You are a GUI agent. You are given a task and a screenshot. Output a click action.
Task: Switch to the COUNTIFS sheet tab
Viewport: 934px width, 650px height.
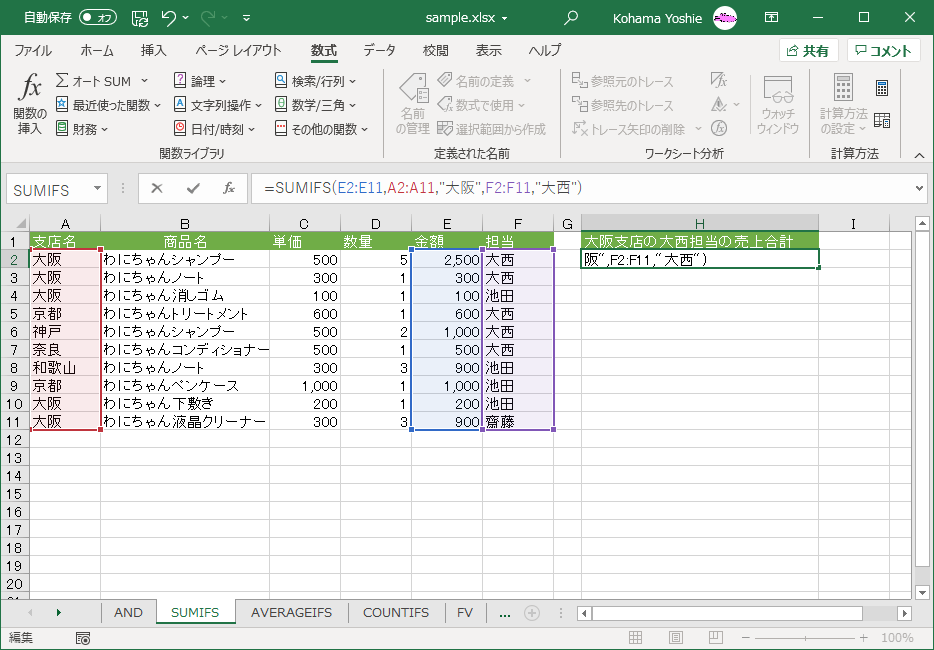(x=396, y=612)
